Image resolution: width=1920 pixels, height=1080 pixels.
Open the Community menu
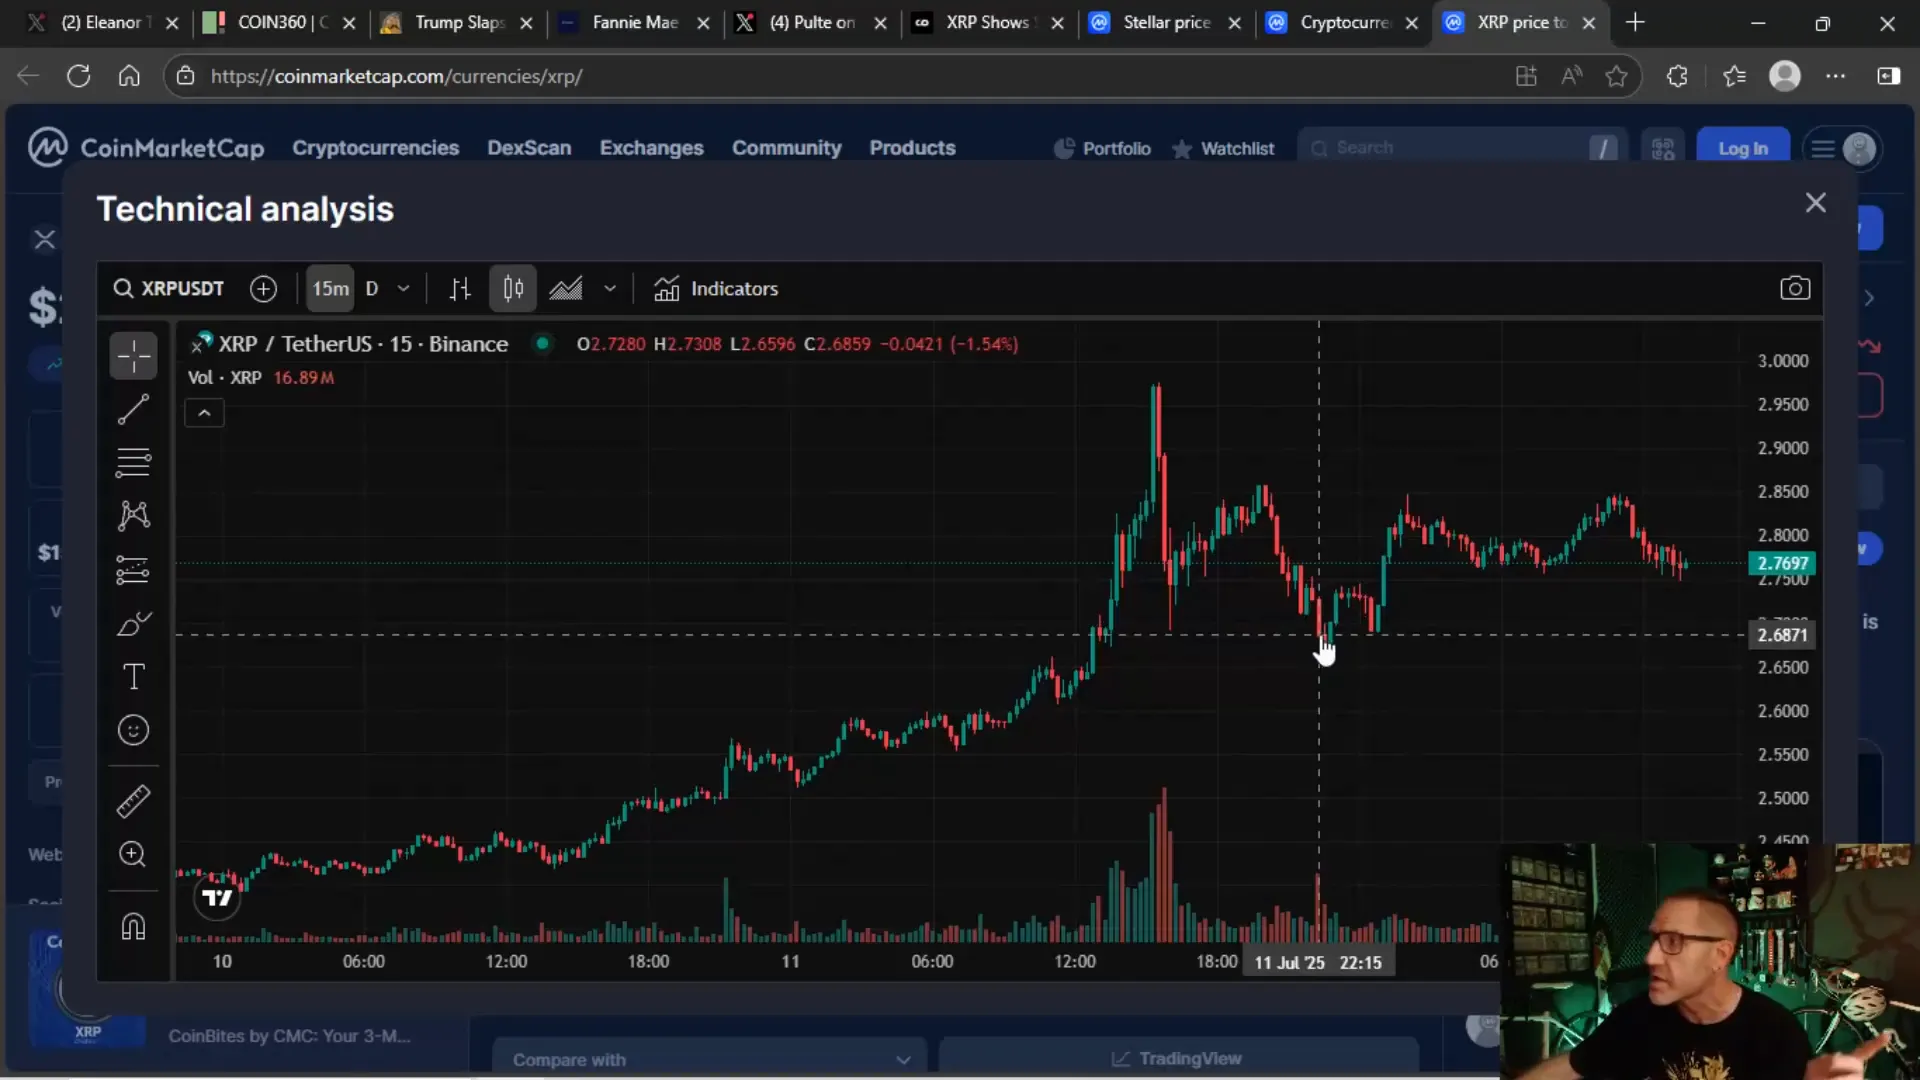[786, 148]
